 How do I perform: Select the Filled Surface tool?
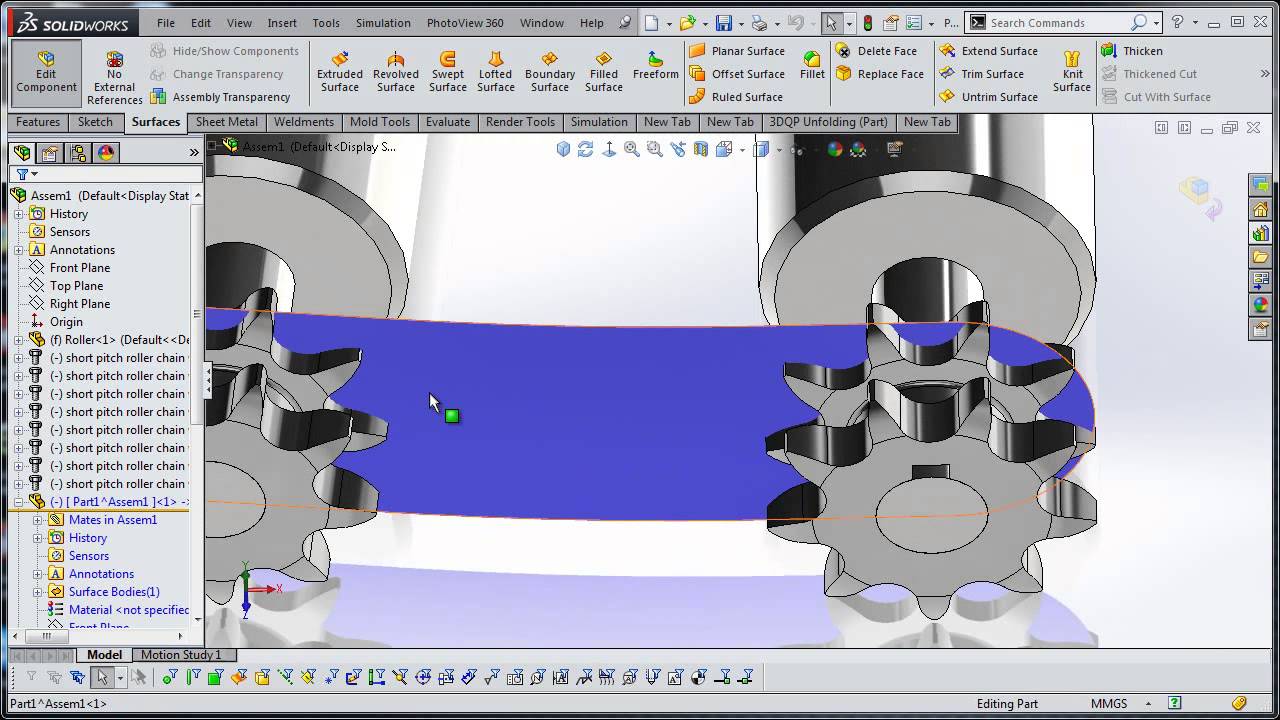(x=604, y=72)
